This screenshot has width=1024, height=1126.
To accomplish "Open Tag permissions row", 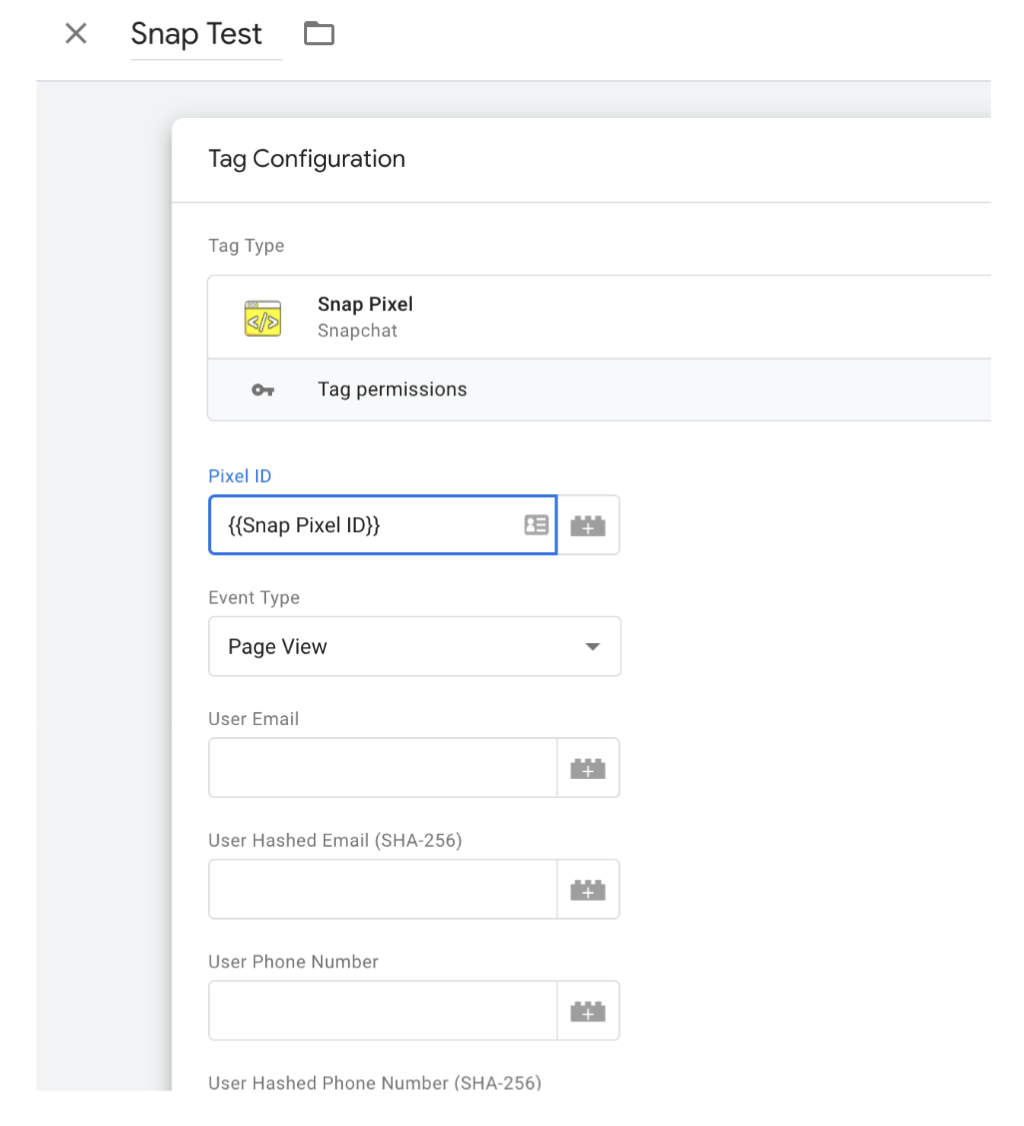I will (x=599, y=389).
